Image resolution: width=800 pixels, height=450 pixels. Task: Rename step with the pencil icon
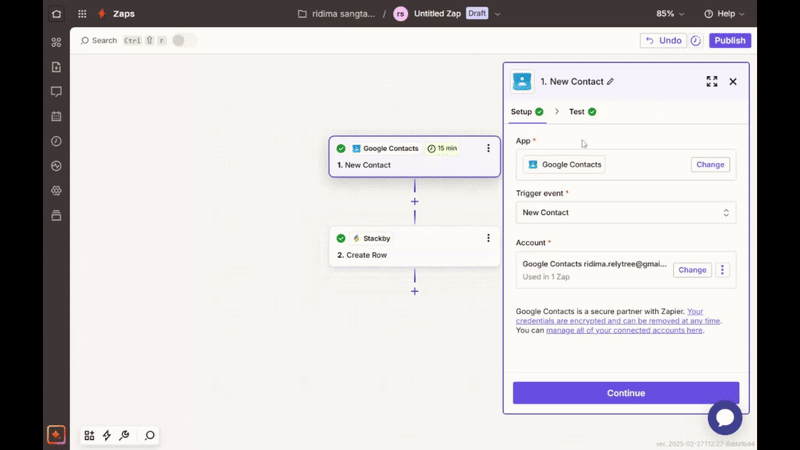click(x=610, y=82)
